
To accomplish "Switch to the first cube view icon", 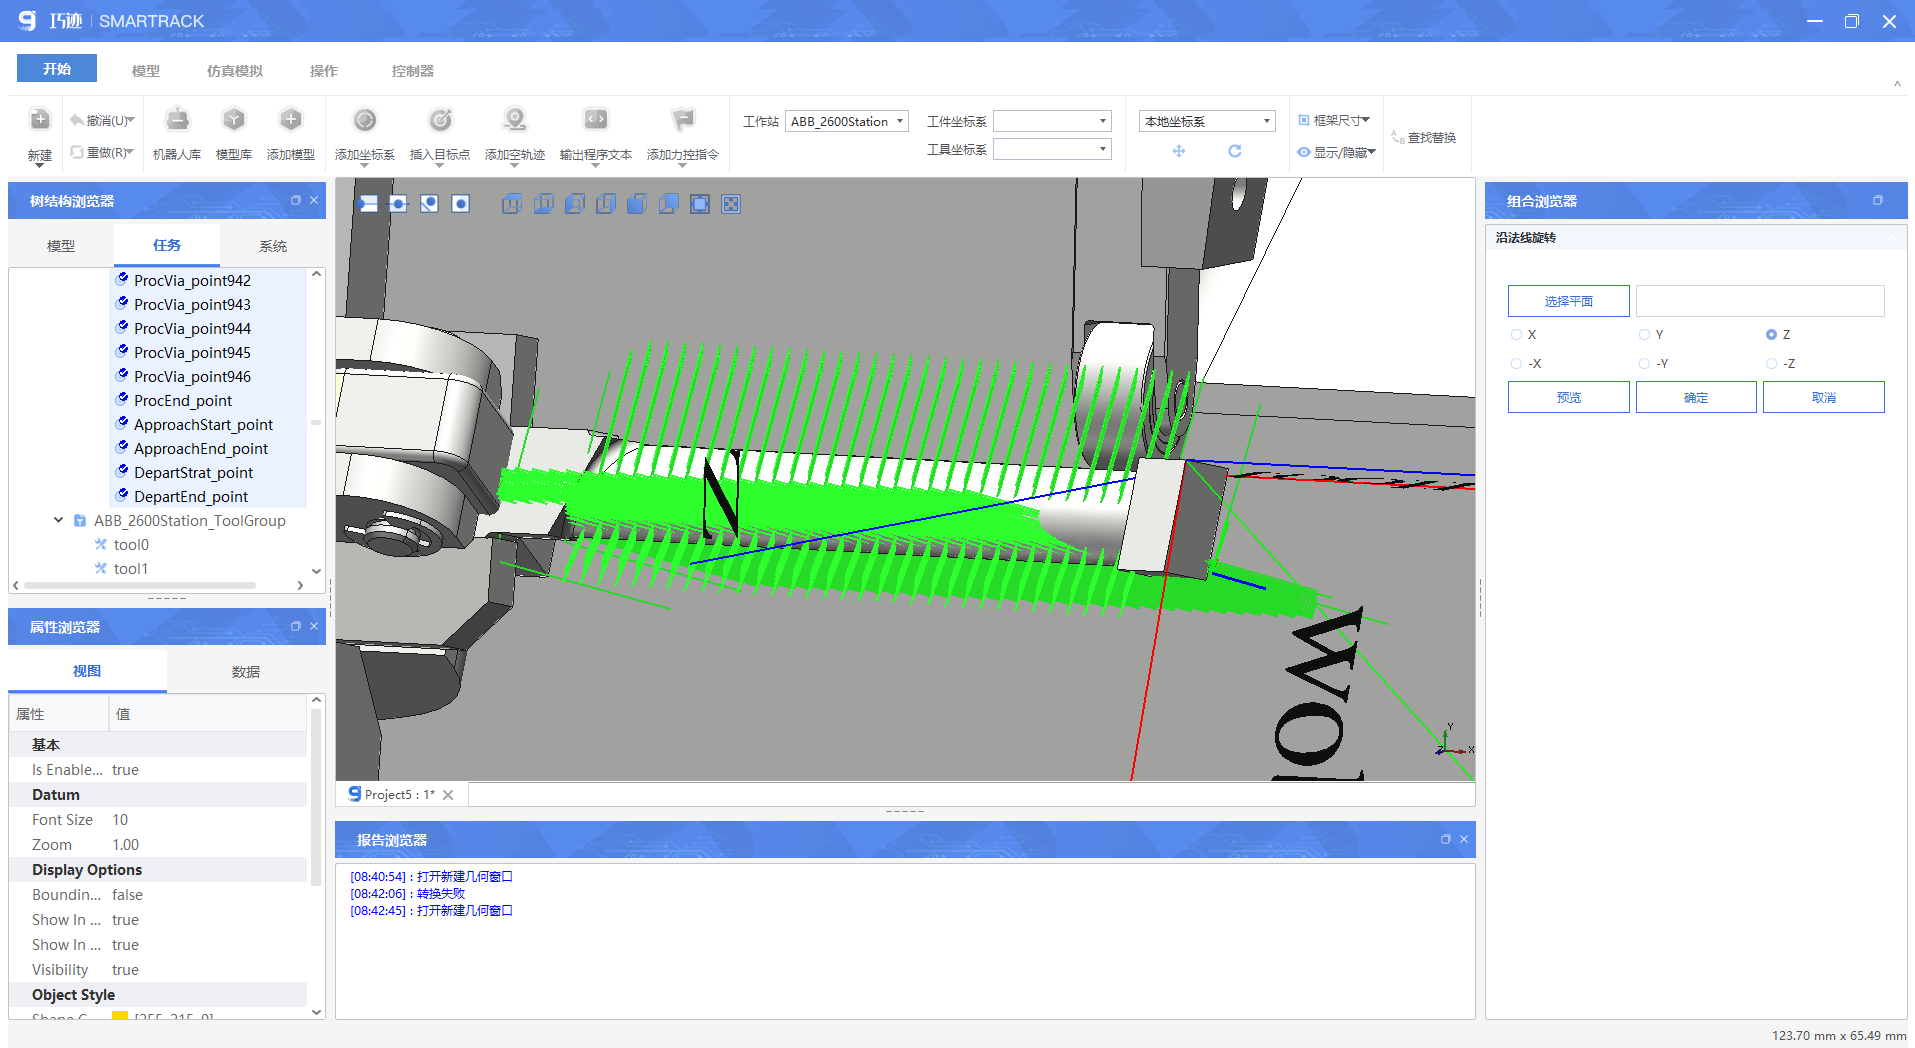I will 512,204.
